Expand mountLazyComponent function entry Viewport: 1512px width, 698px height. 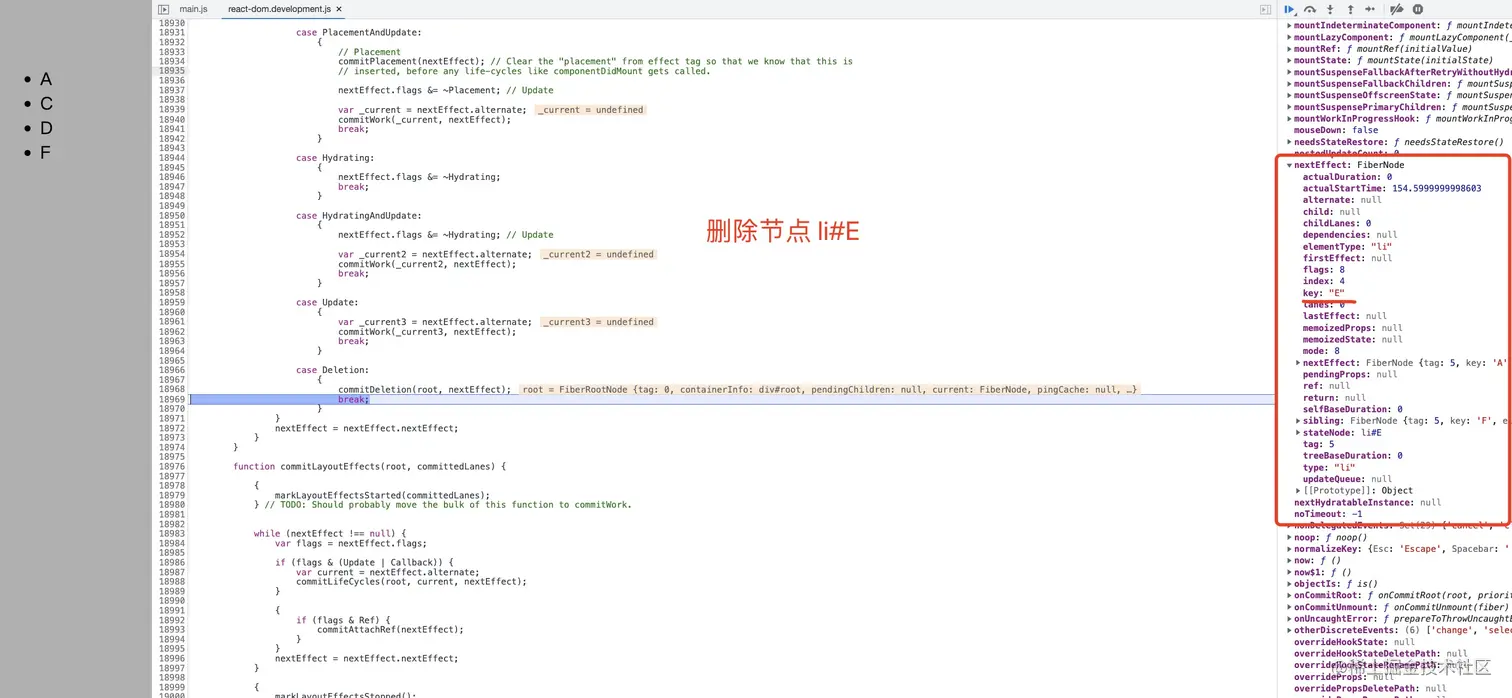pyautogui.click(x=1289, y=37)
